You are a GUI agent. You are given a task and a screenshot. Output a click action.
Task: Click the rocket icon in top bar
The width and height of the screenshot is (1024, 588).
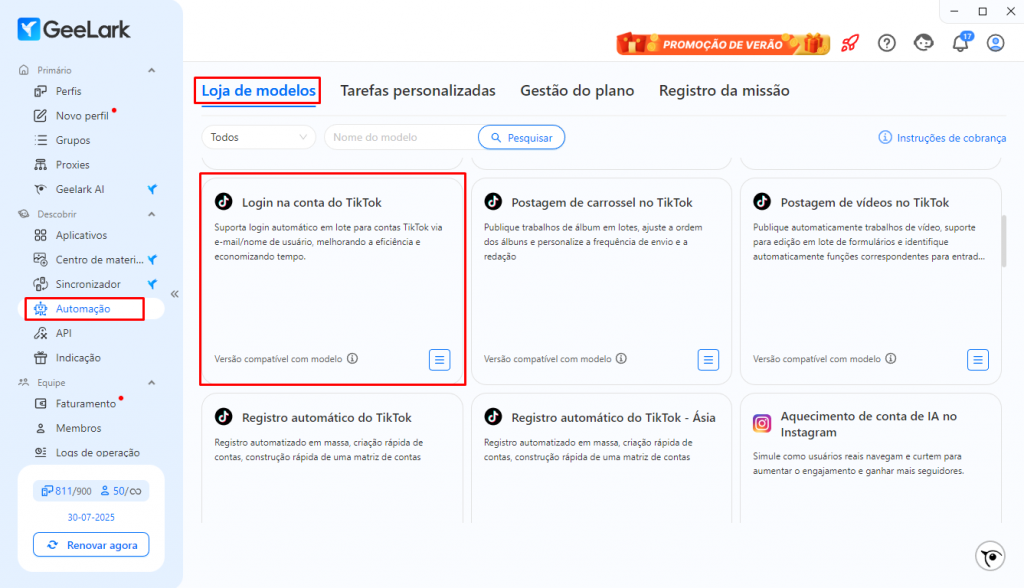(850, 43)
